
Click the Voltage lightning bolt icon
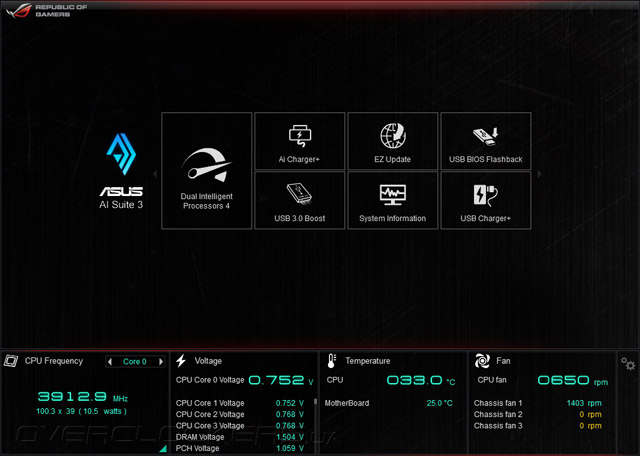[181, 361]
